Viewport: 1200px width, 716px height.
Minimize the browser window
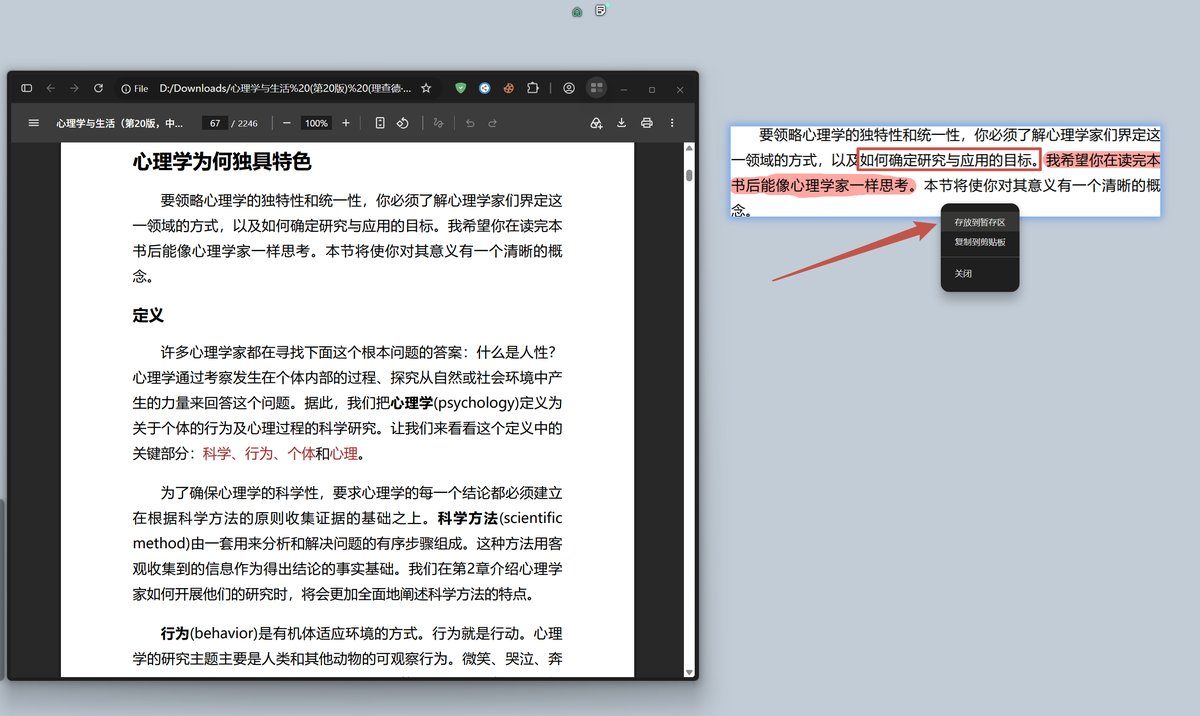click(624, 89)
